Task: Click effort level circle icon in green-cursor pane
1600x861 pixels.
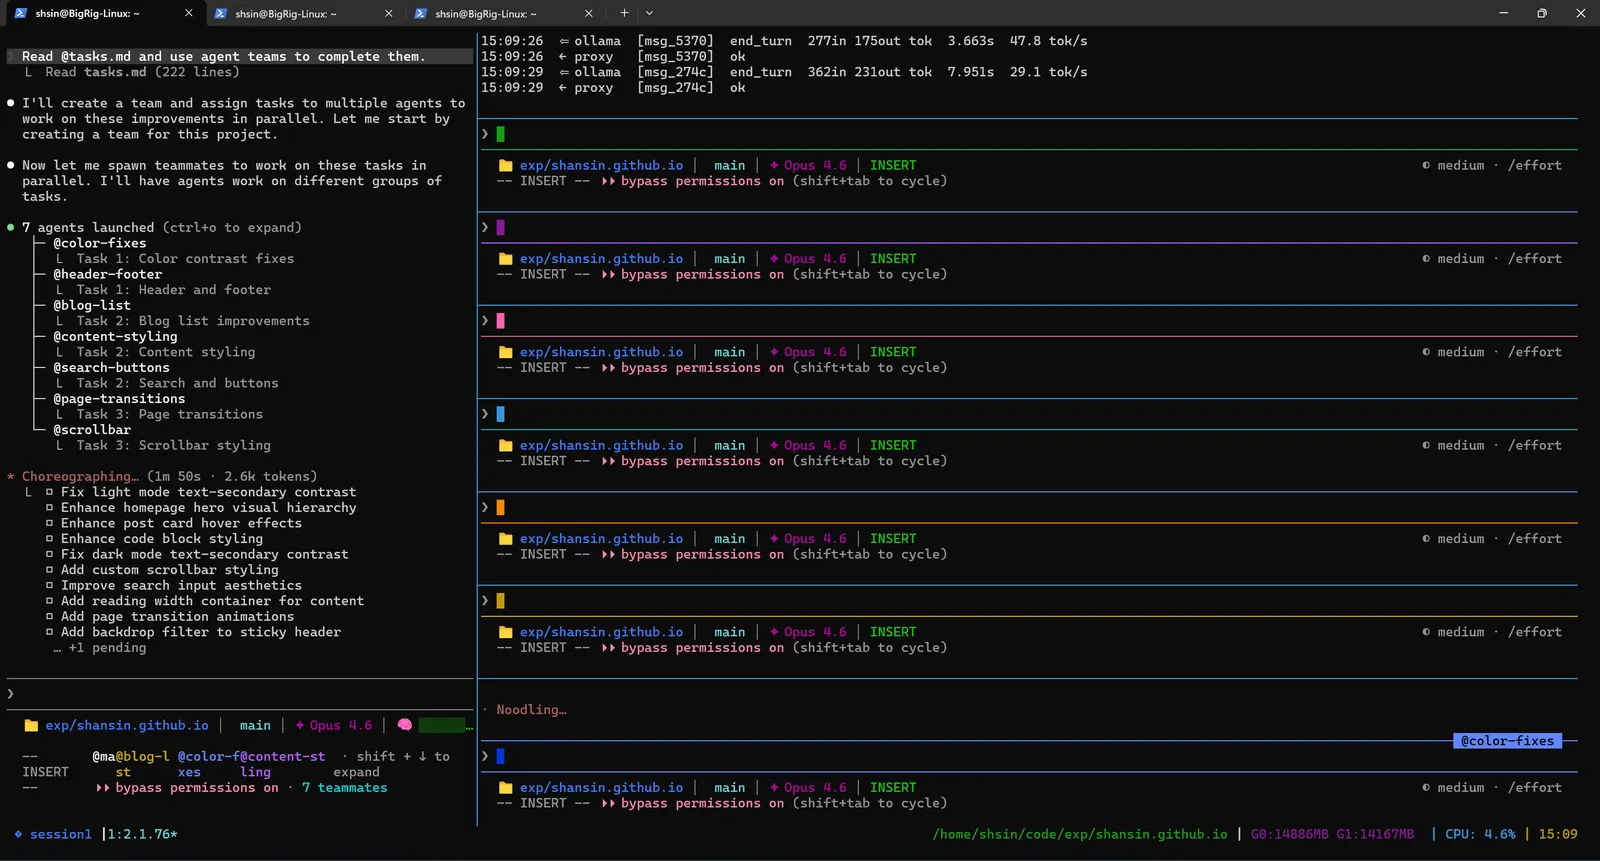Action: 1426,166
